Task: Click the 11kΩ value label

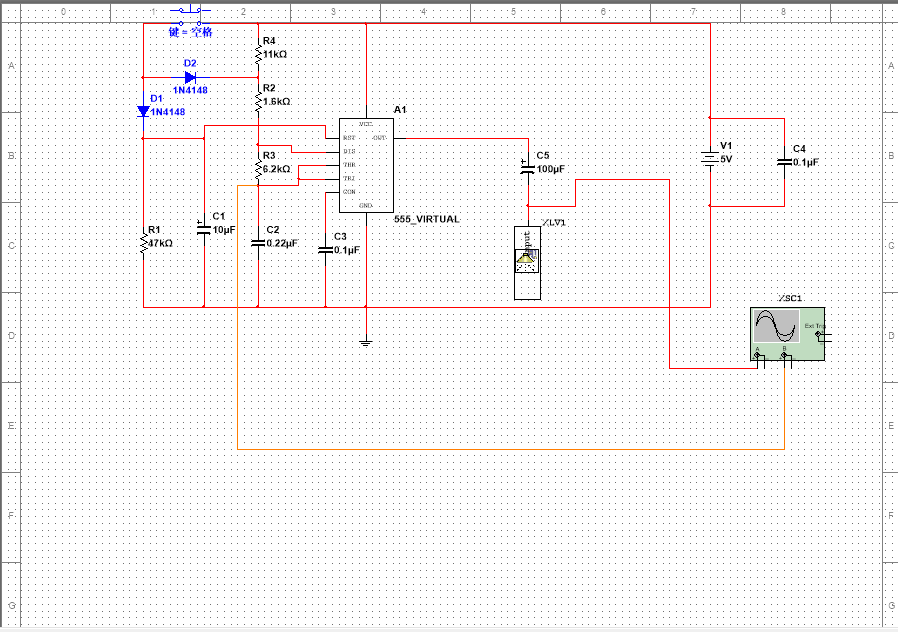Action: pyautogui.click(x=275, y=54)
